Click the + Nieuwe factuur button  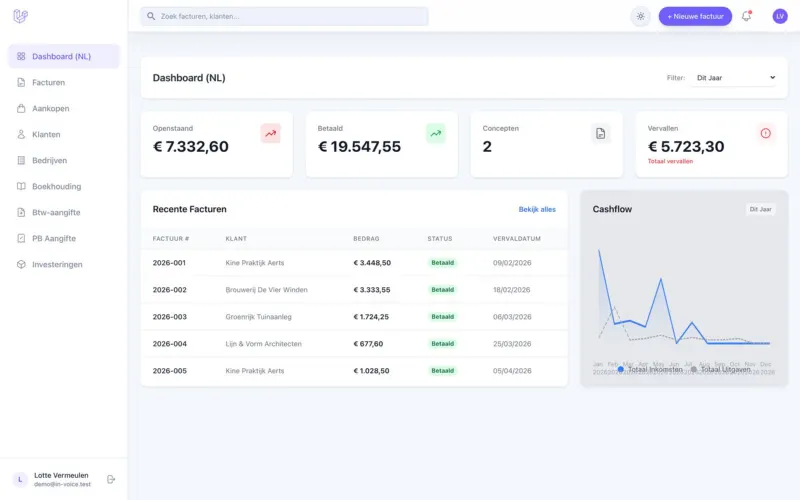[695, 16]
